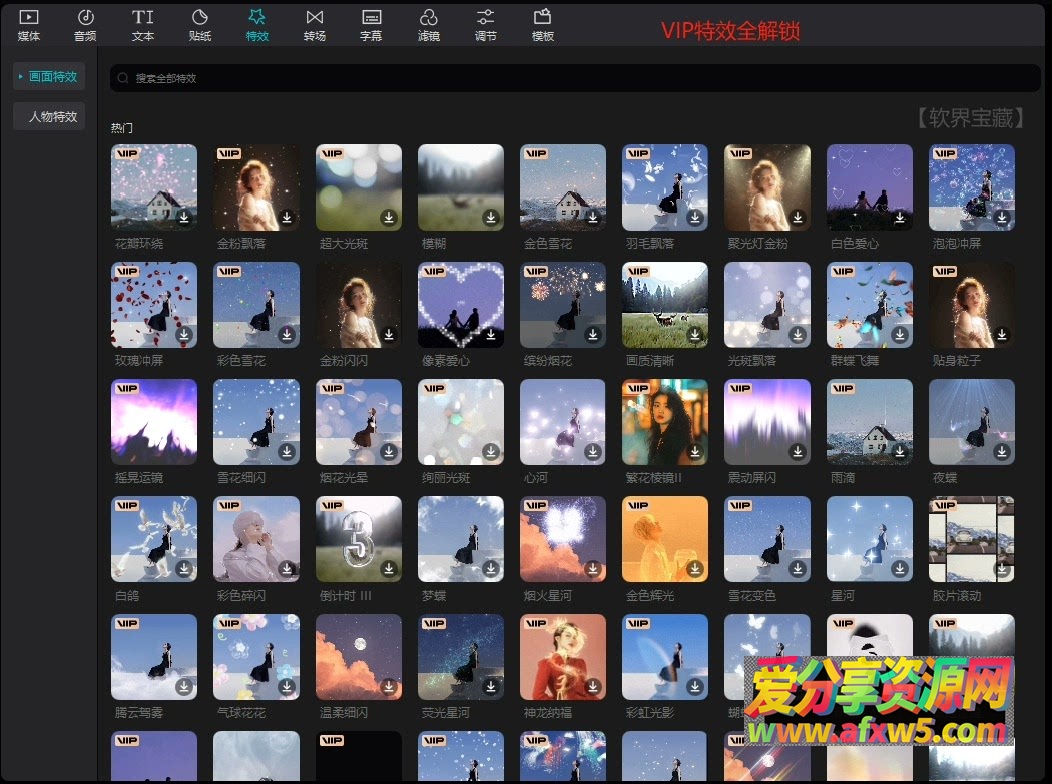Pick the 繁花棱镜II effect thumbnail
The image size is (1052, 784).
click(665, 422)
